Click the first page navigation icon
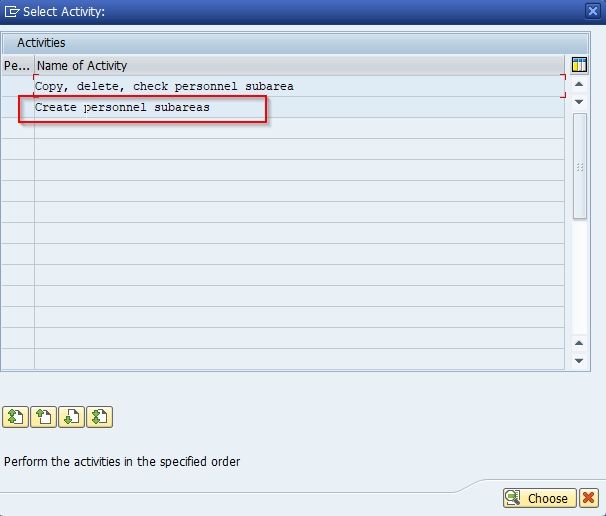606x516 pixels. pyautogui.click(x=15, y=417)
